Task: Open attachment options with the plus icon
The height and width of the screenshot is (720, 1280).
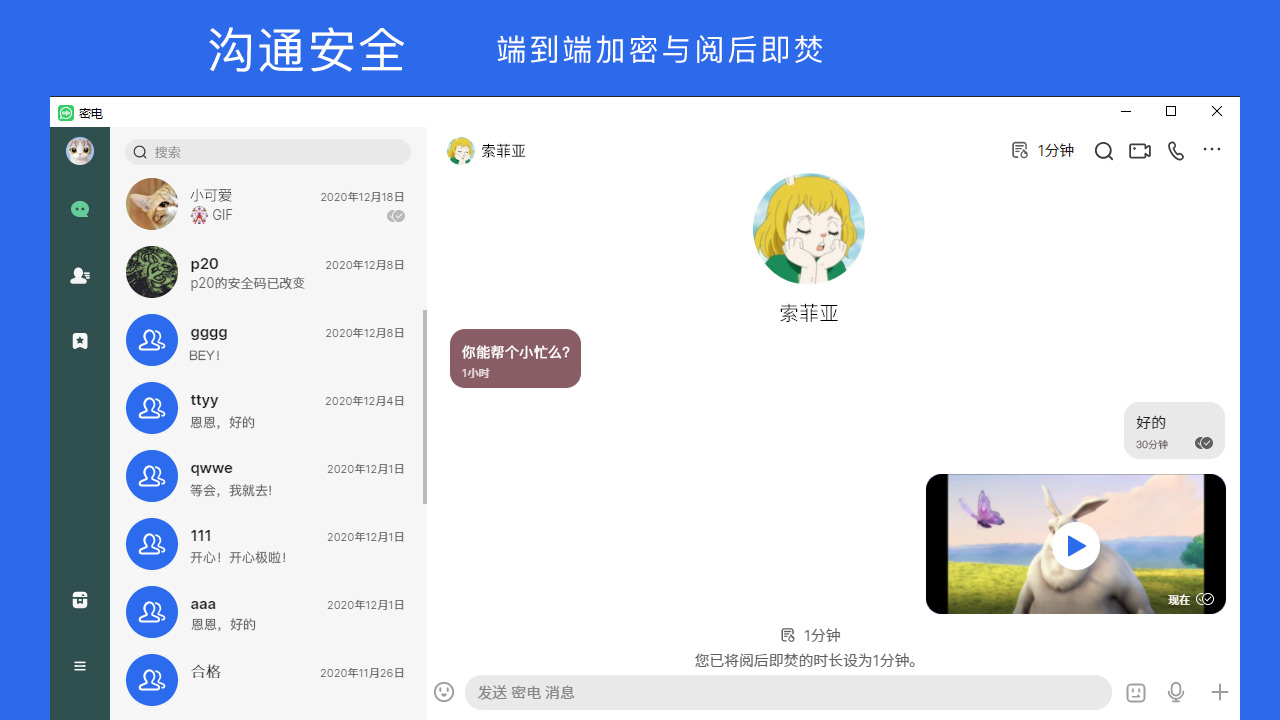Action: tap(1219, 691)
